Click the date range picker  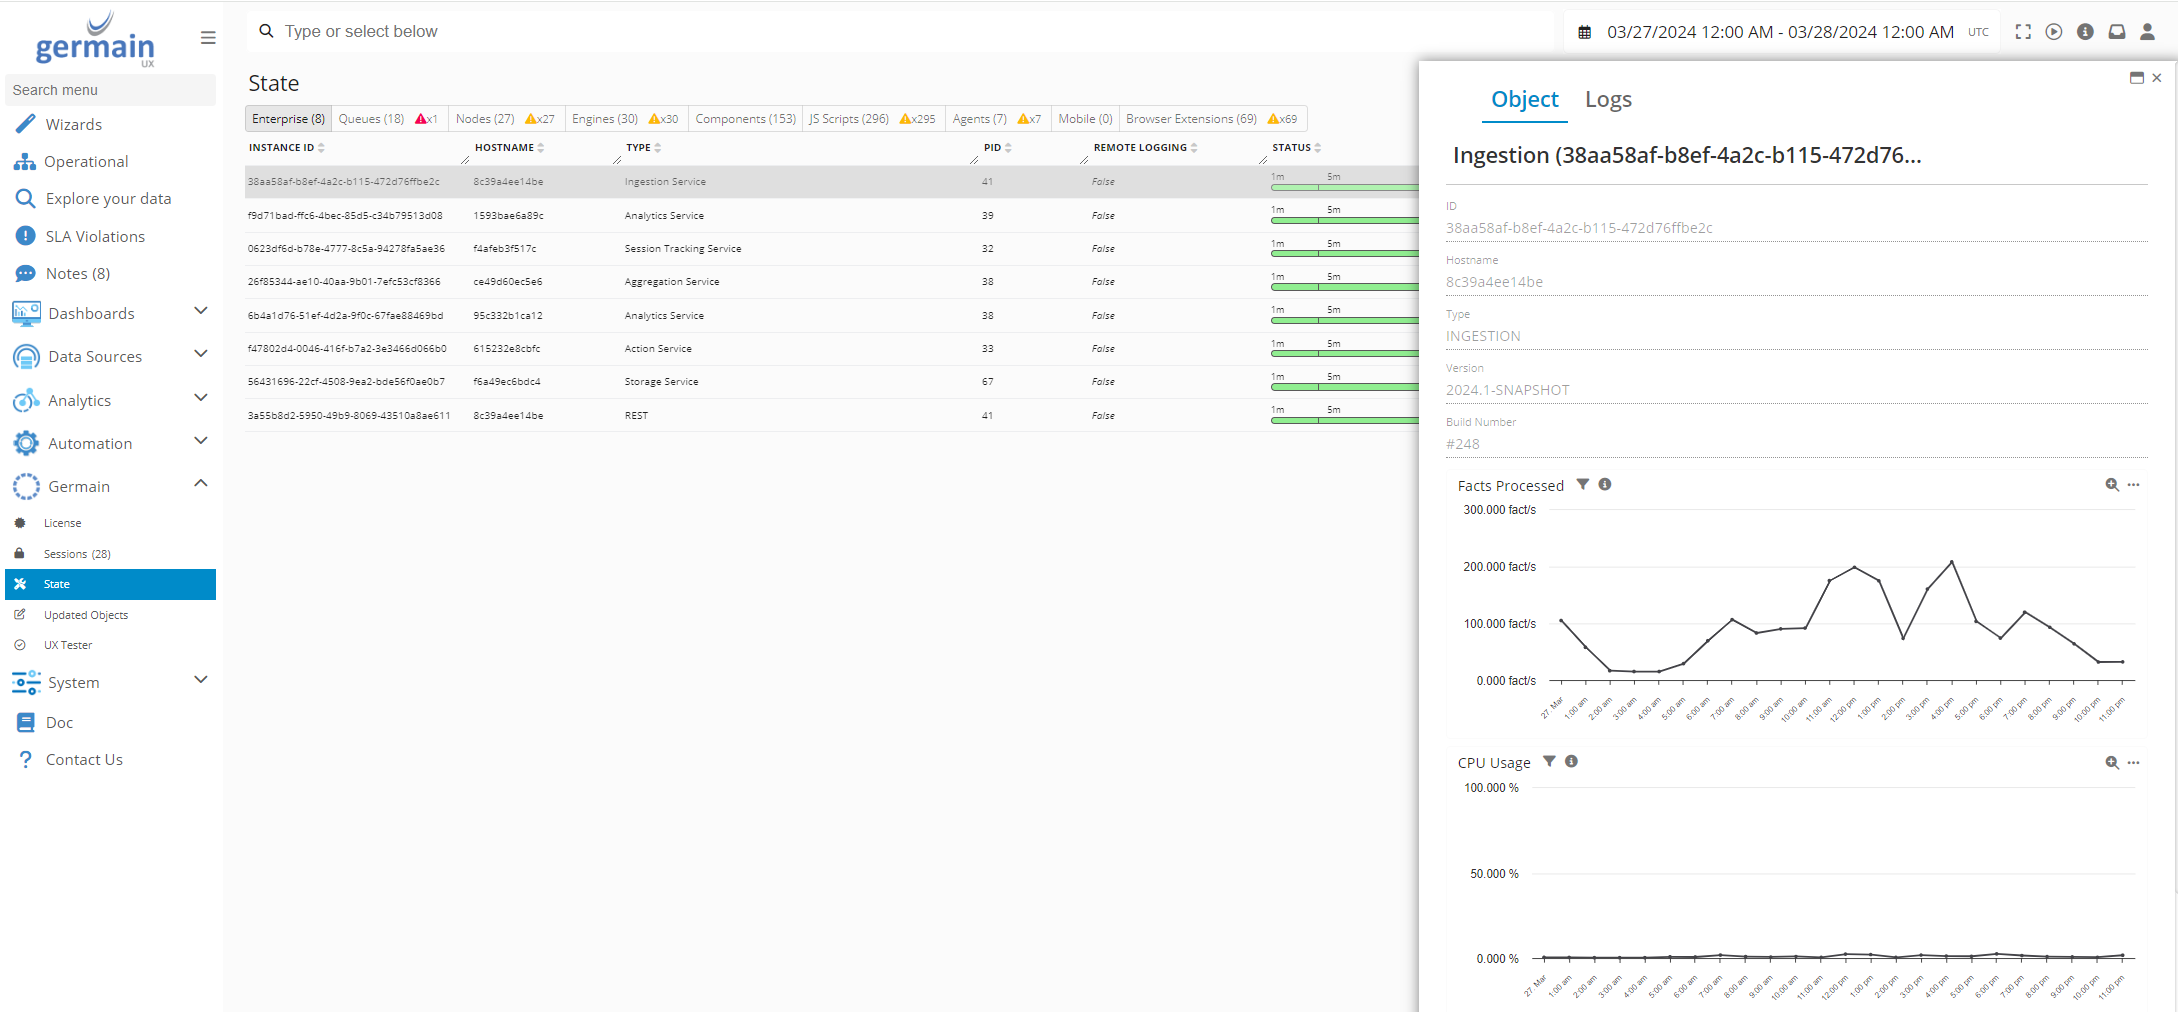point(1780,32)
